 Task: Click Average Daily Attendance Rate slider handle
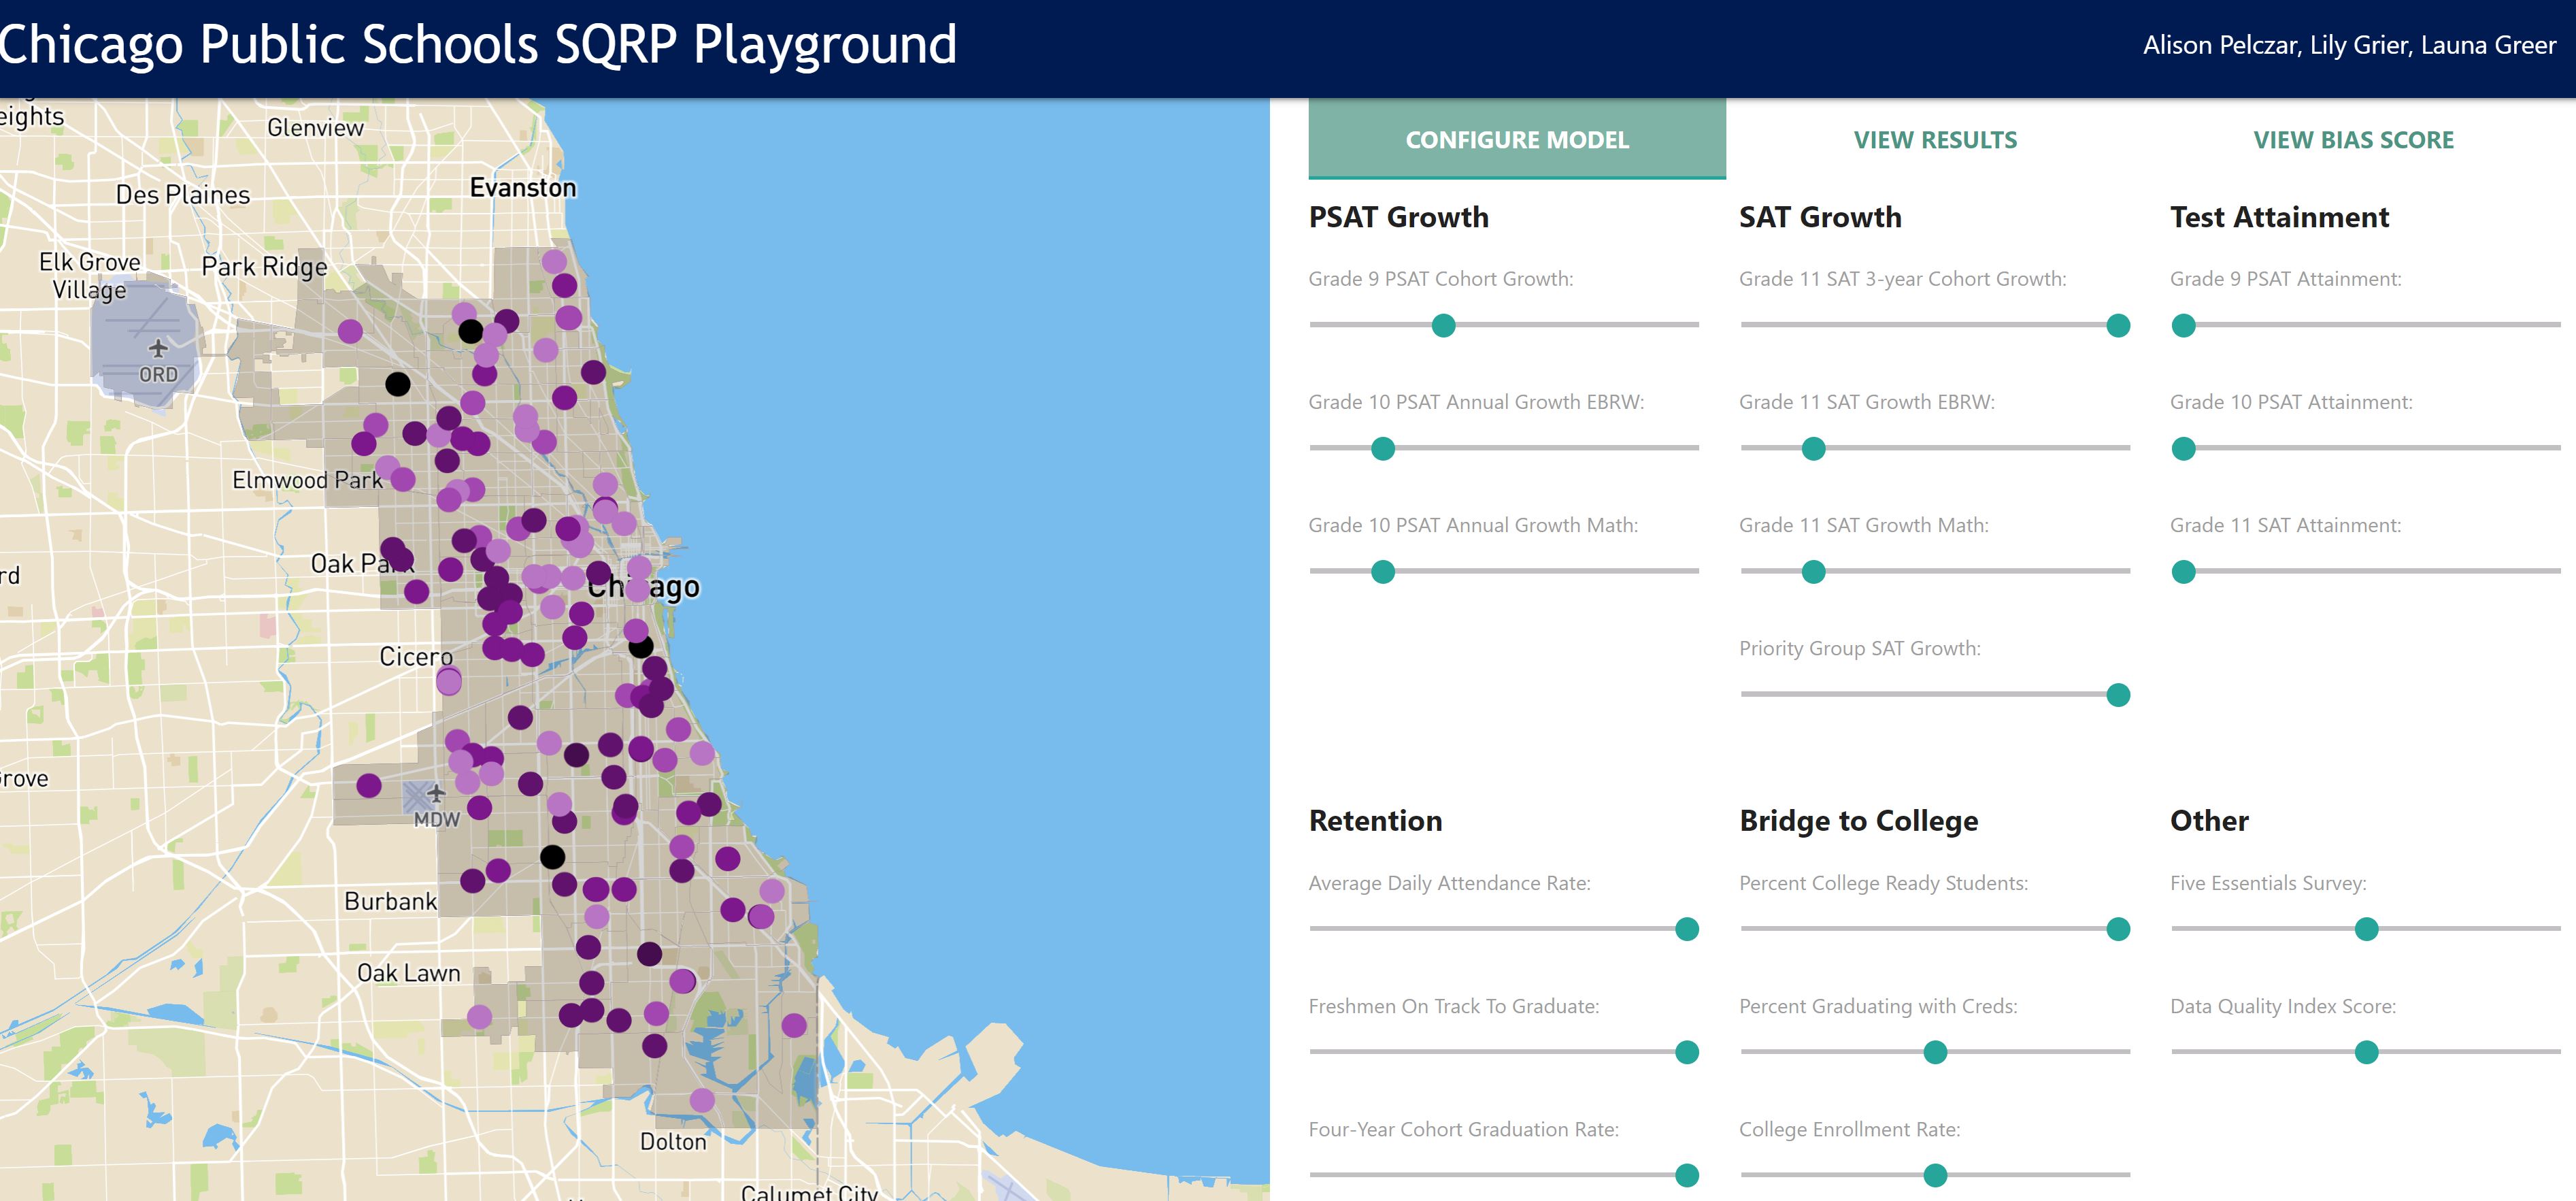point(1687,929)
